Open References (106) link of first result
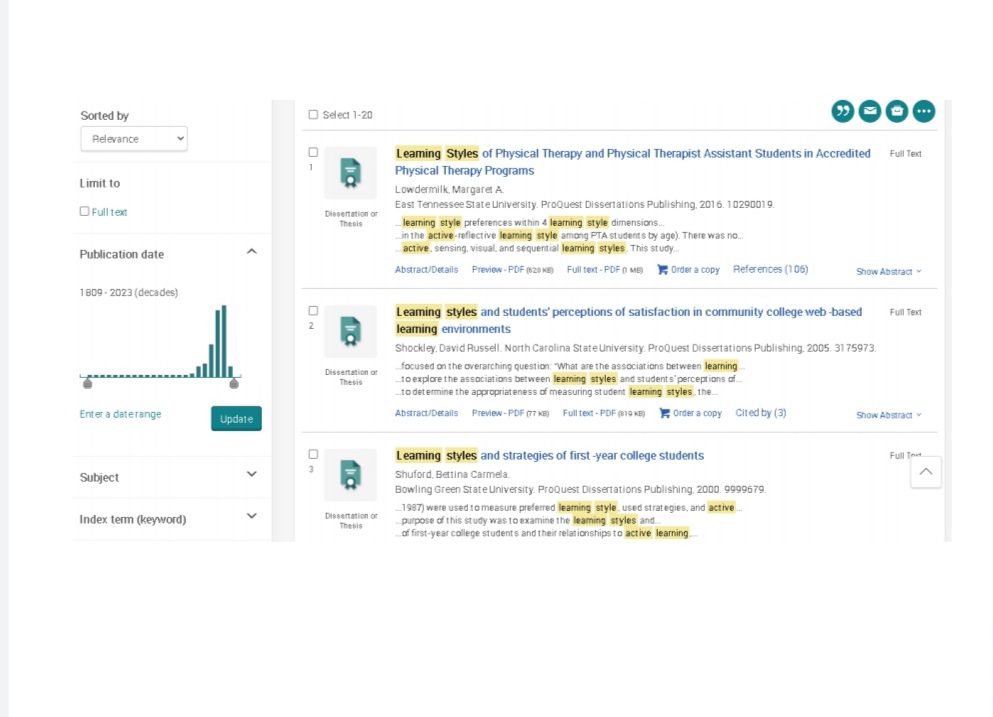Image resolution: width=993 pixels, height=717 pixels. (x=770, y=270)
